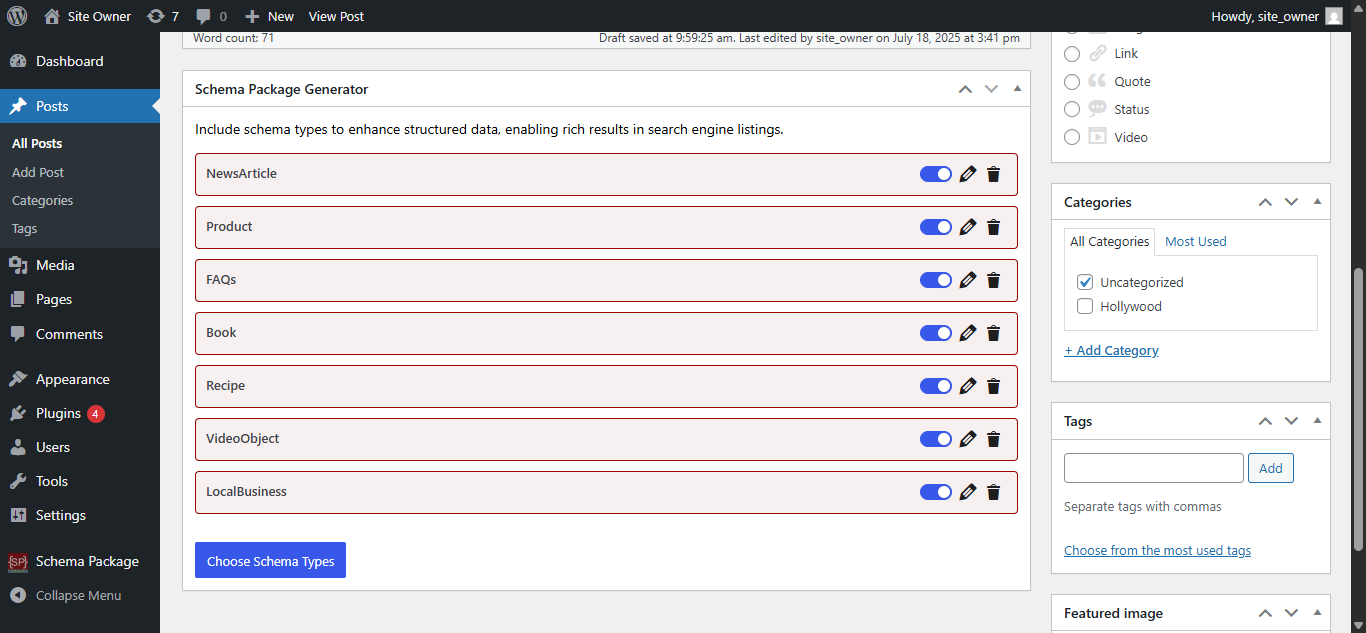This screenshot has height=633, width=1366.
Task: Collapse the Featured image panel
Action: 1317,613
